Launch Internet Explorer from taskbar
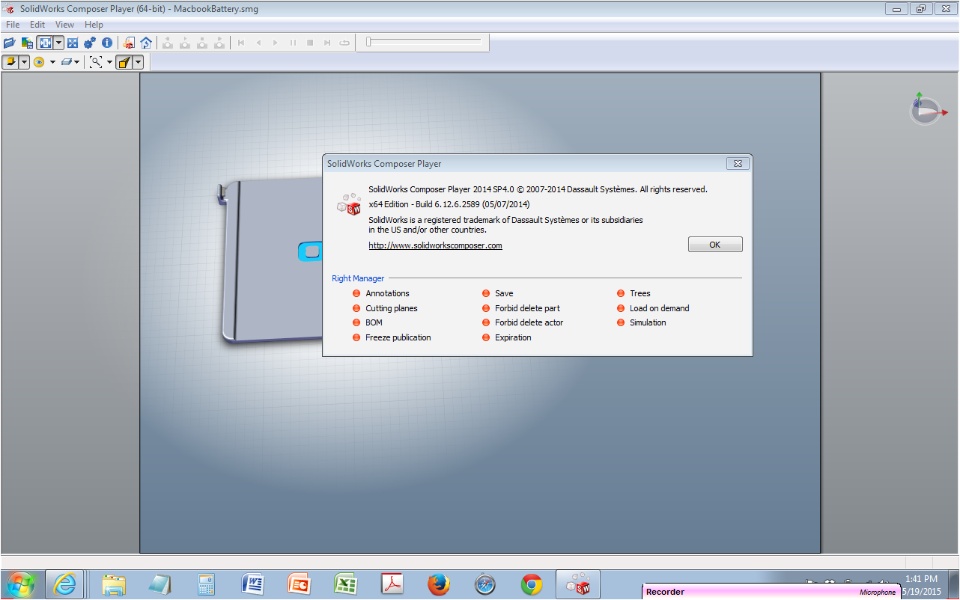The height and width of the screenshot is (600, 960). pyautogui.click(x=64, y=585)
